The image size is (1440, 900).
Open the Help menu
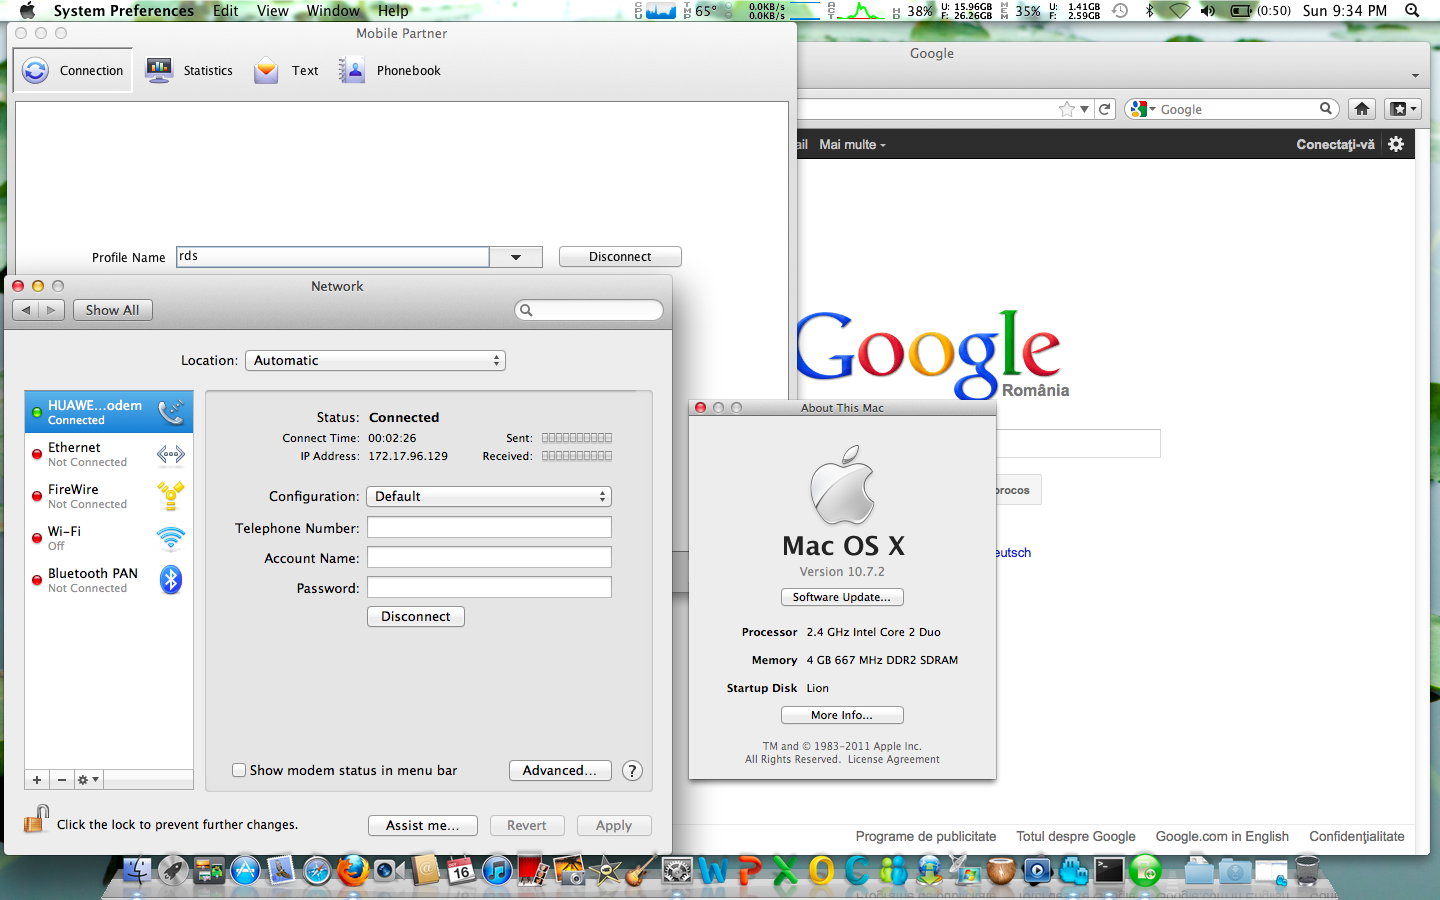click(x=393, y=11)
